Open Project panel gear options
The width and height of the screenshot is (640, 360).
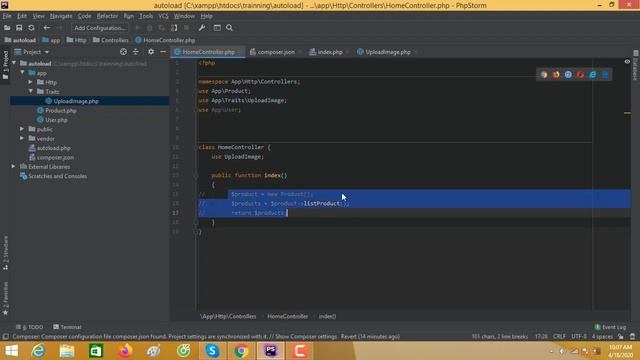[x=151, y=52]
